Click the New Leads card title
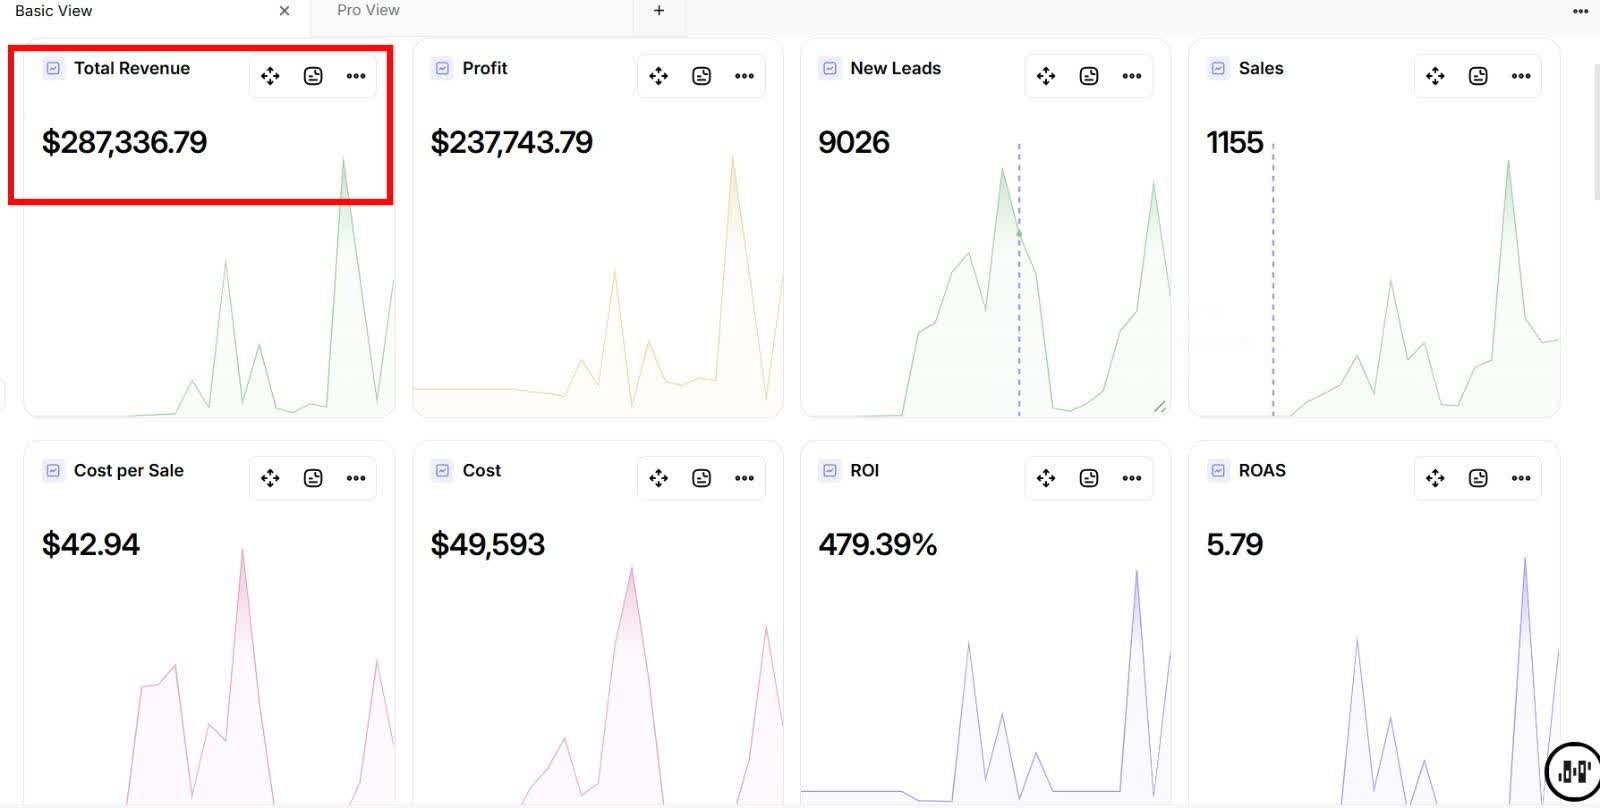 coord(896,68)
